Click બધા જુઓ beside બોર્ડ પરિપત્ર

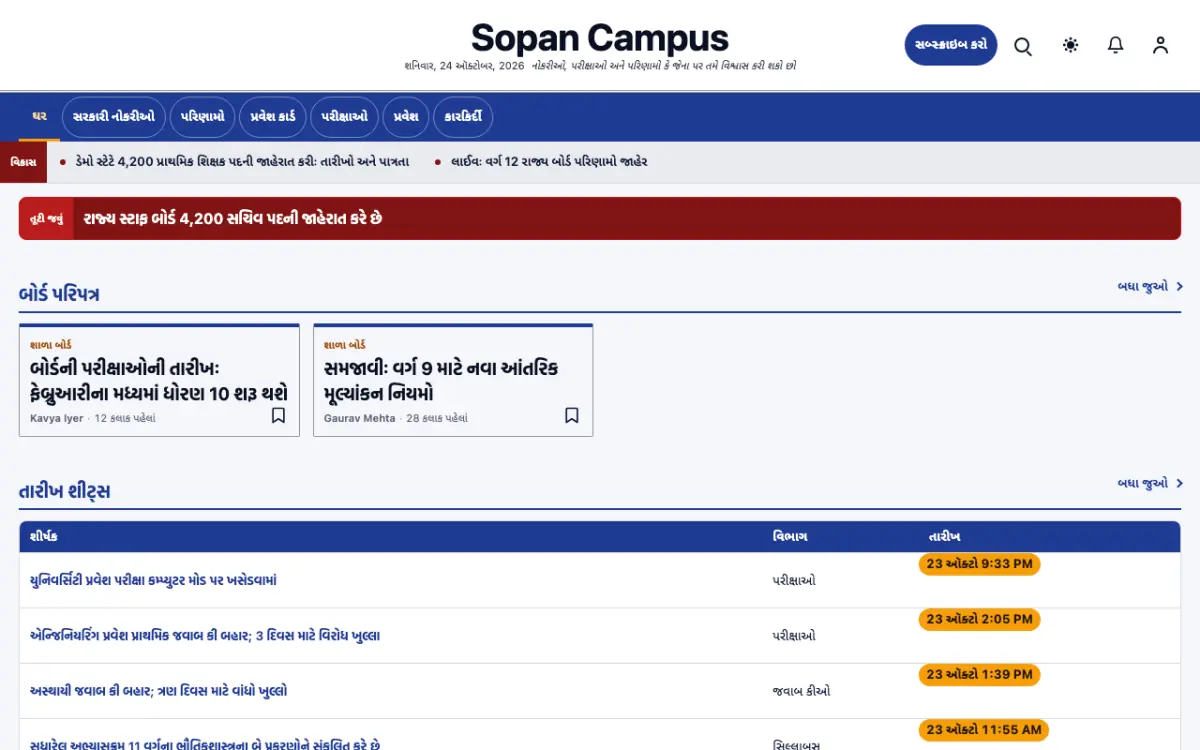coord(1150,287)
